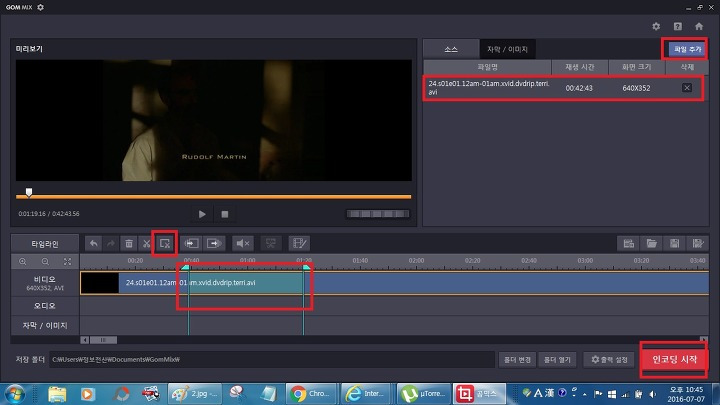Screen dimensions: 720x405
Task: Zoom out of the timeline
Action: click(x=45, y=262)
